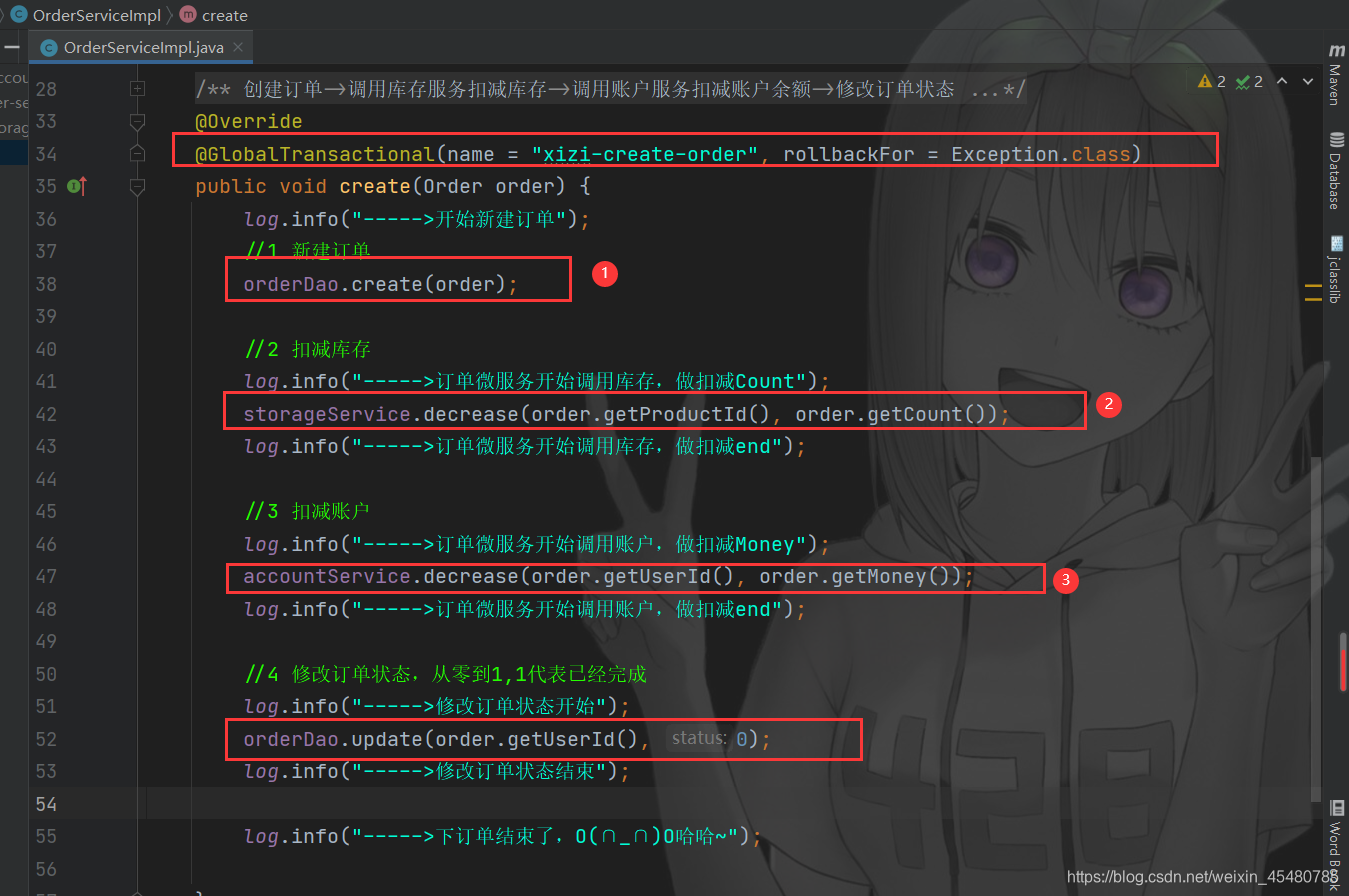1349x896 pixels.
Task: Click line number 54 in gutter
Action: [x=46, y=804]
